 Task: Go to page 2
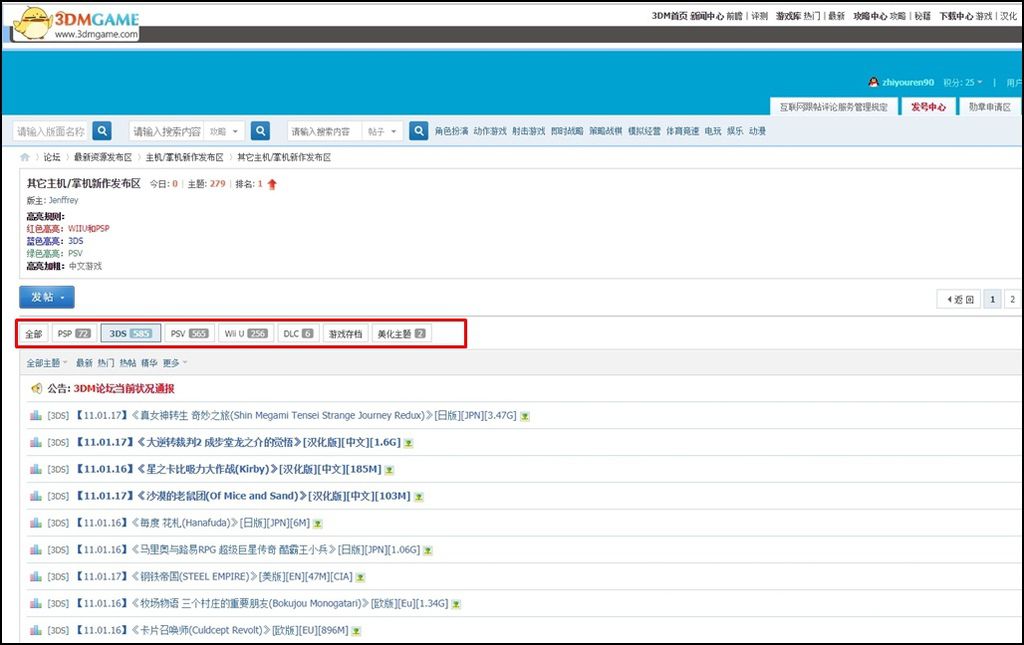coord(1012,299)
